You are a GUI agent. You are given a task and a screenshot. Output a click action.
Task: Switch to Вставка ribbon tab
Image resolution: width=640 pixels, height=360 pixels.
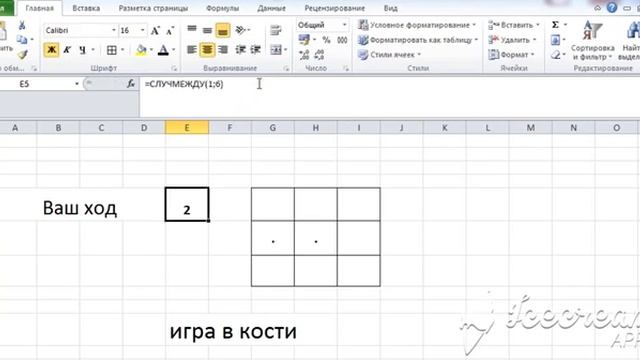(x=86, y=8)
